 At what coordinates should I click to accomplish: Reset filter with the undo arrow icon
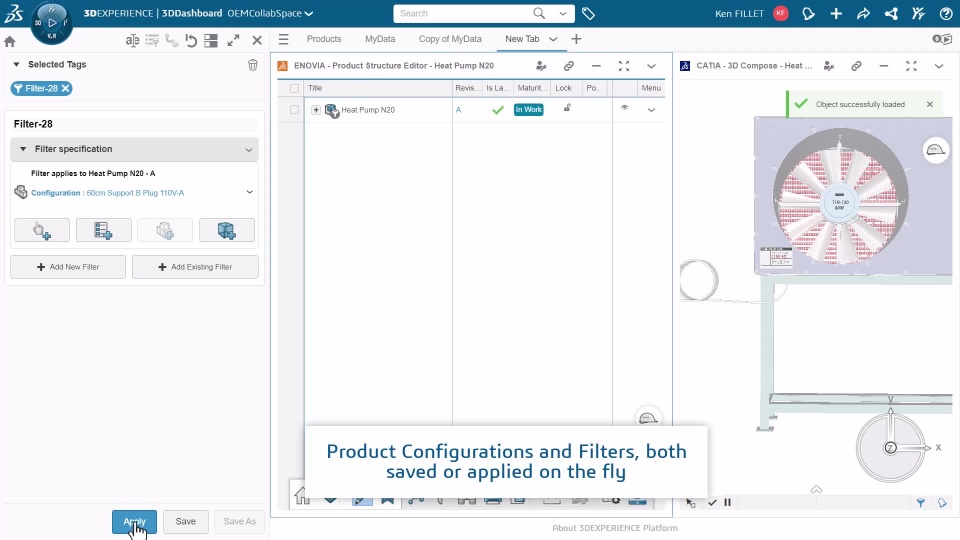click(192, 41)
